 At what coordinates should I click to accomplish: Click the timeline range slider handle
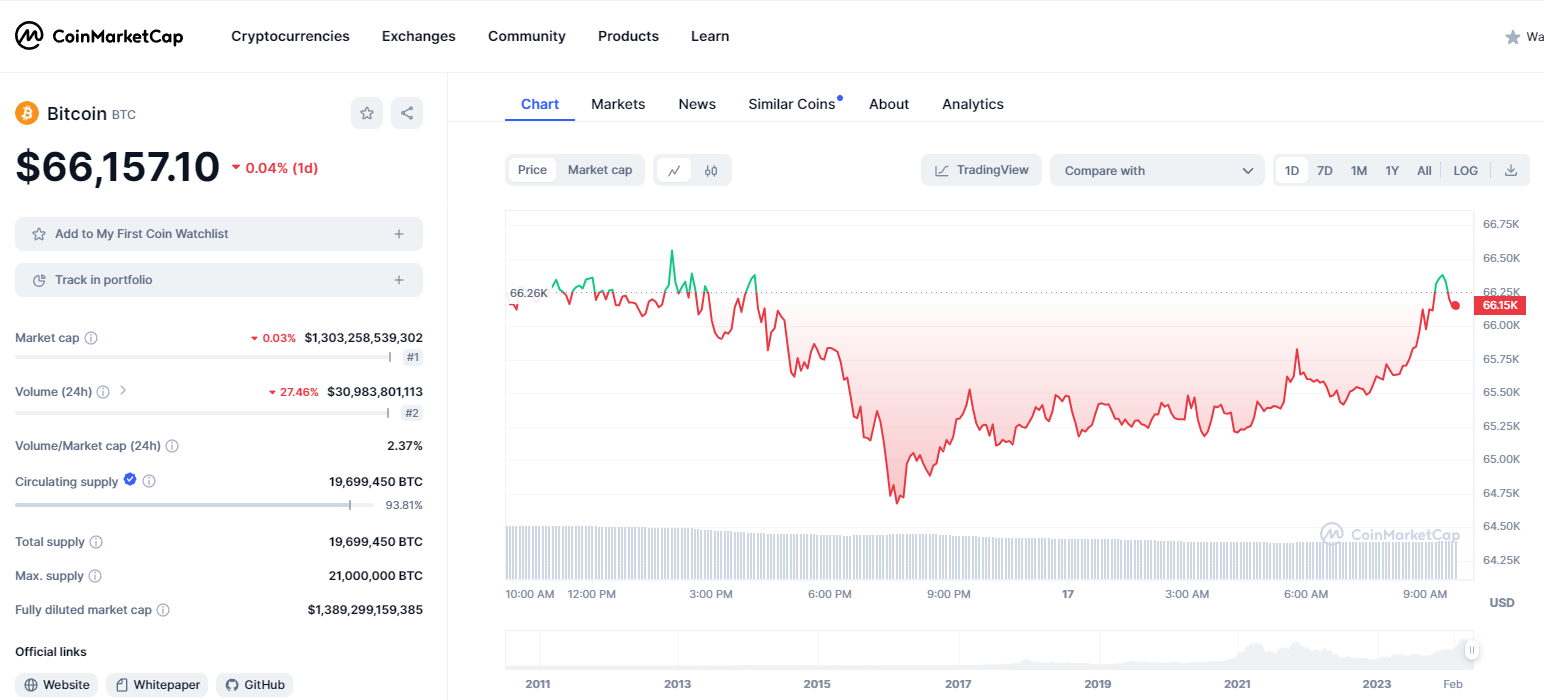(x=1471, y=651)
